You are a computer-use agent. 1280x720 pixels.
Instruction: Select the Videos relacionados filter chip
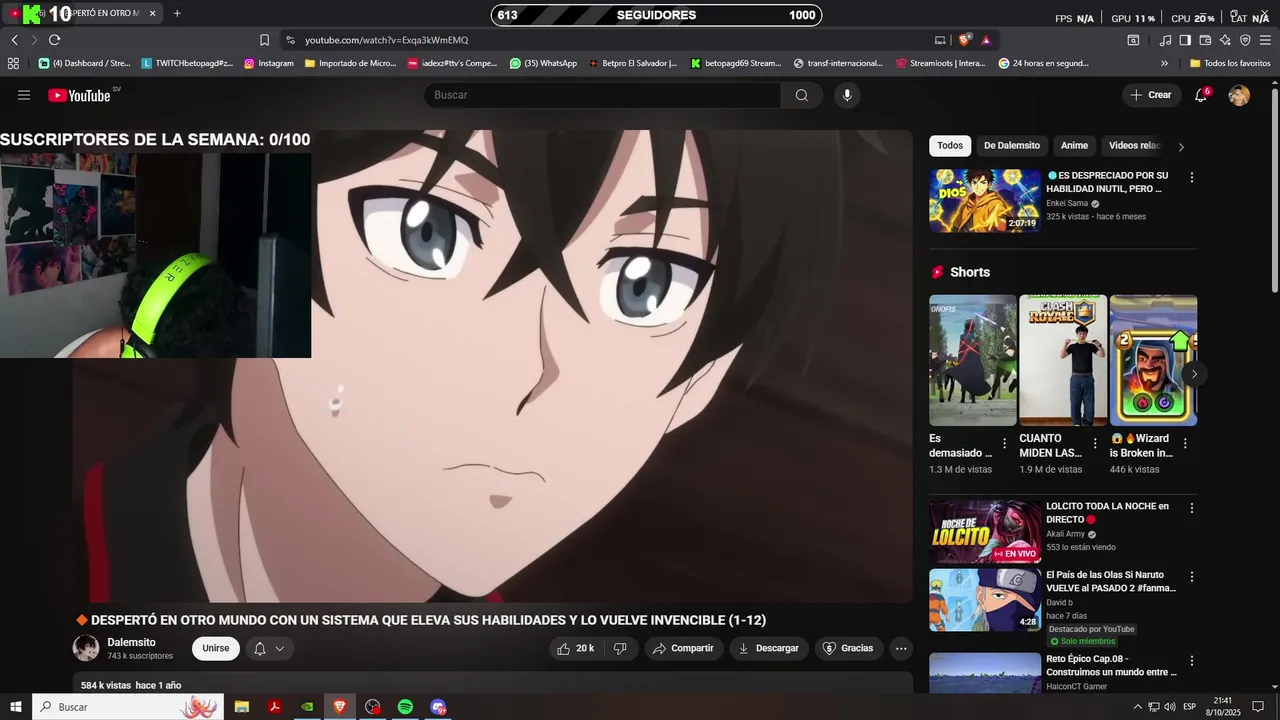pyautogui.click(x=1134, y=146)
